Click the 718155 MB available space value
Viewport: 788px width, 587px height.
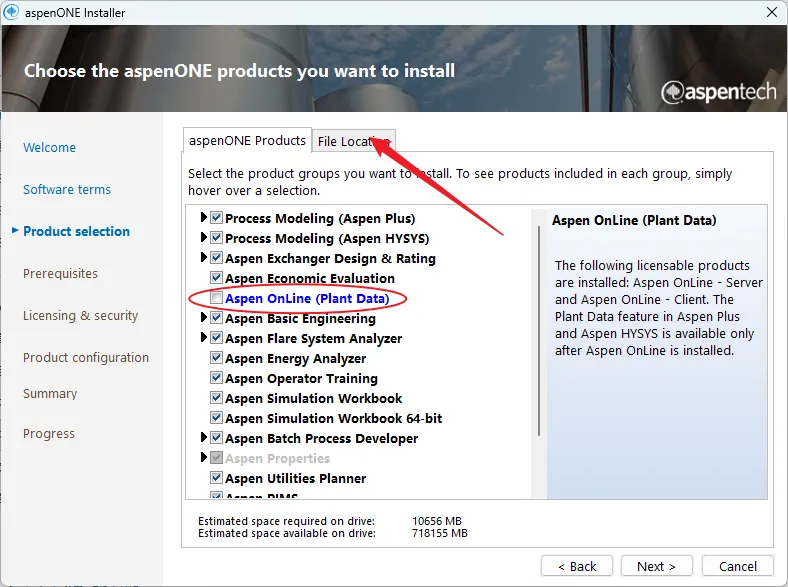(440, 533)
